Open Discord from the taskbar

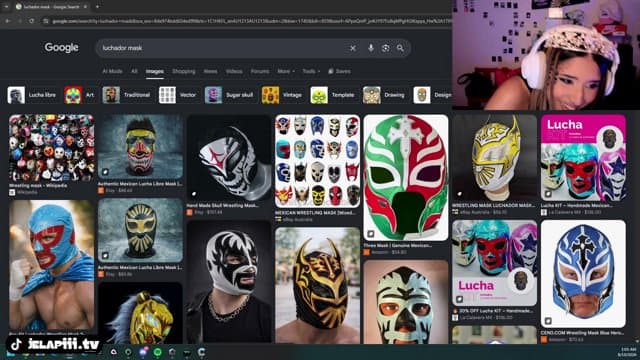click(143, 352)
